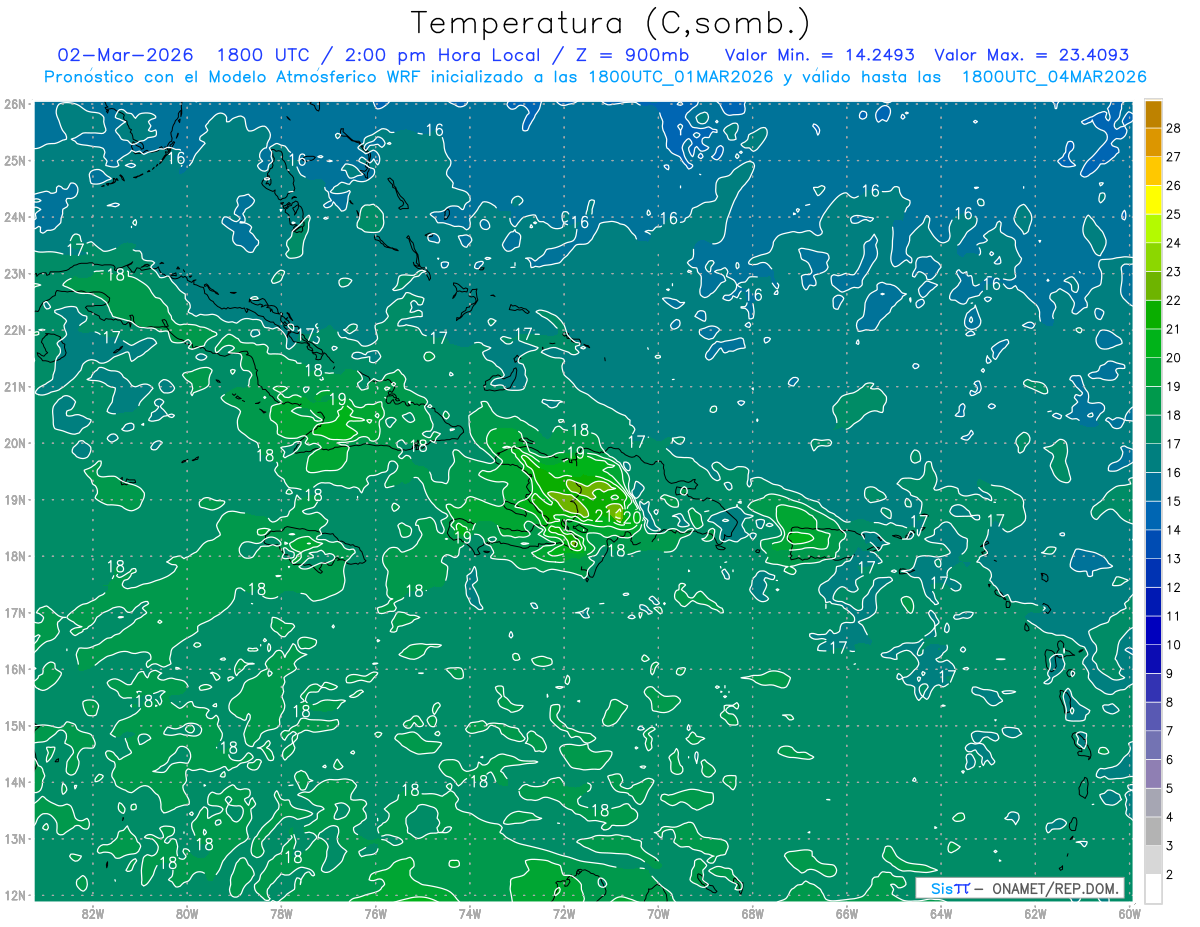Click the contour label 21 over Hispaniola
The height and width of the screenshot is (927, 1200).
[x=602, y=515]
